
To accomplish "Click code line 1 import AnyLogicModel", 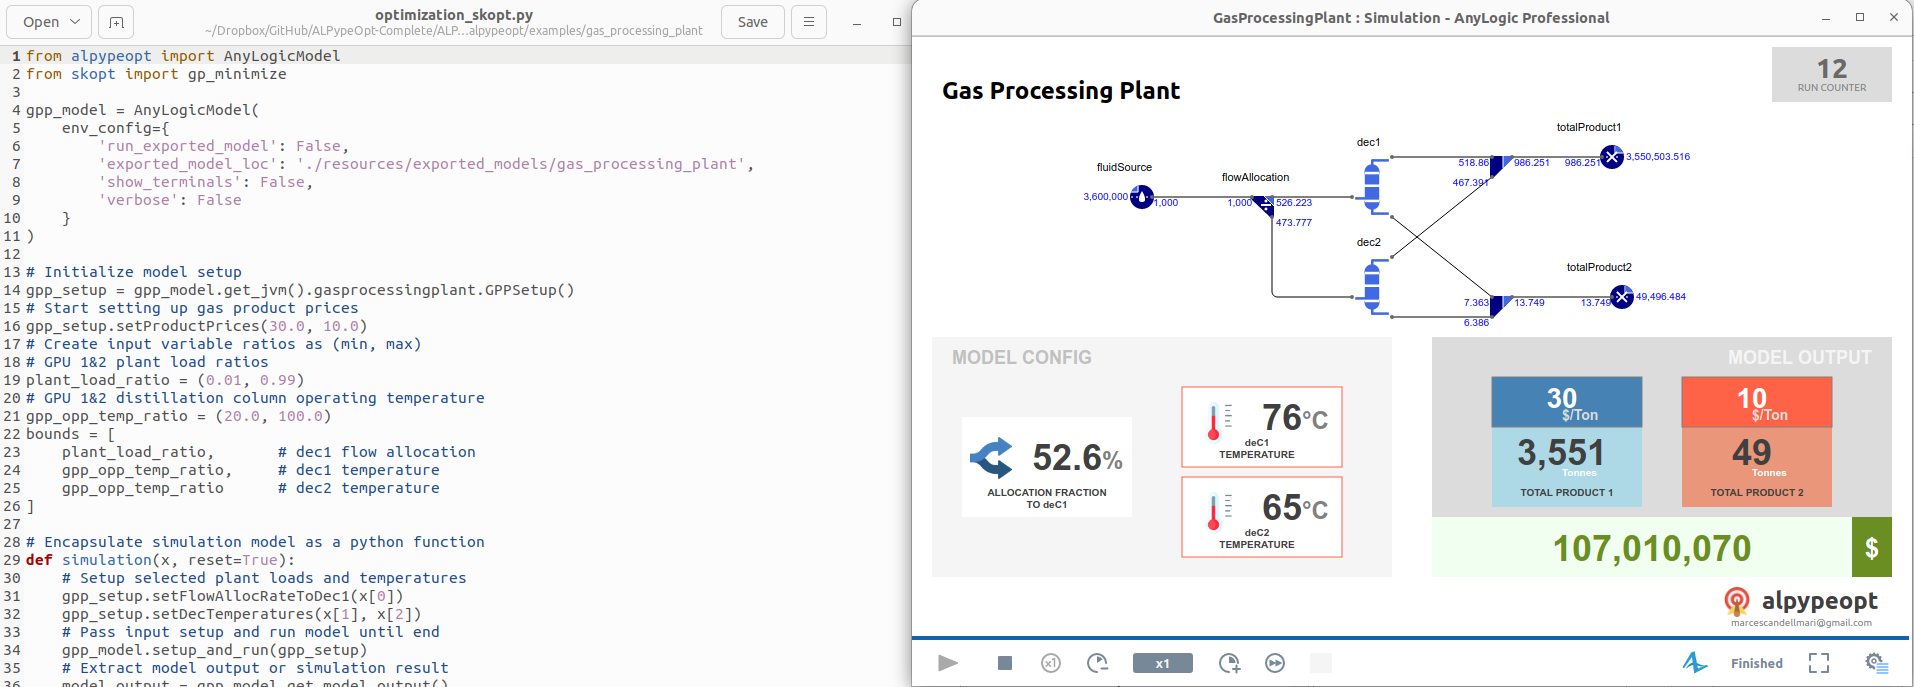I will [x=183, y=56].
